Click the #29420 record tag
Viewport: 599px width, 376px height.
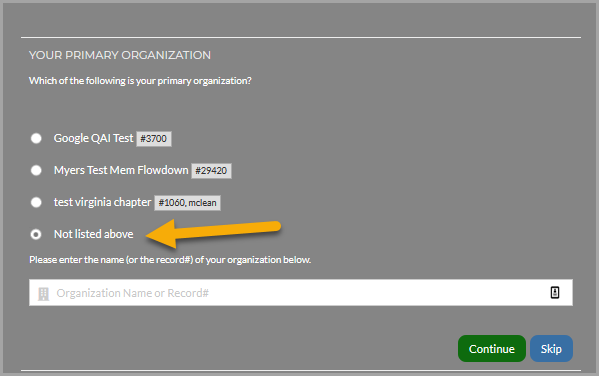pyautogui.click(x=211, y=171)
